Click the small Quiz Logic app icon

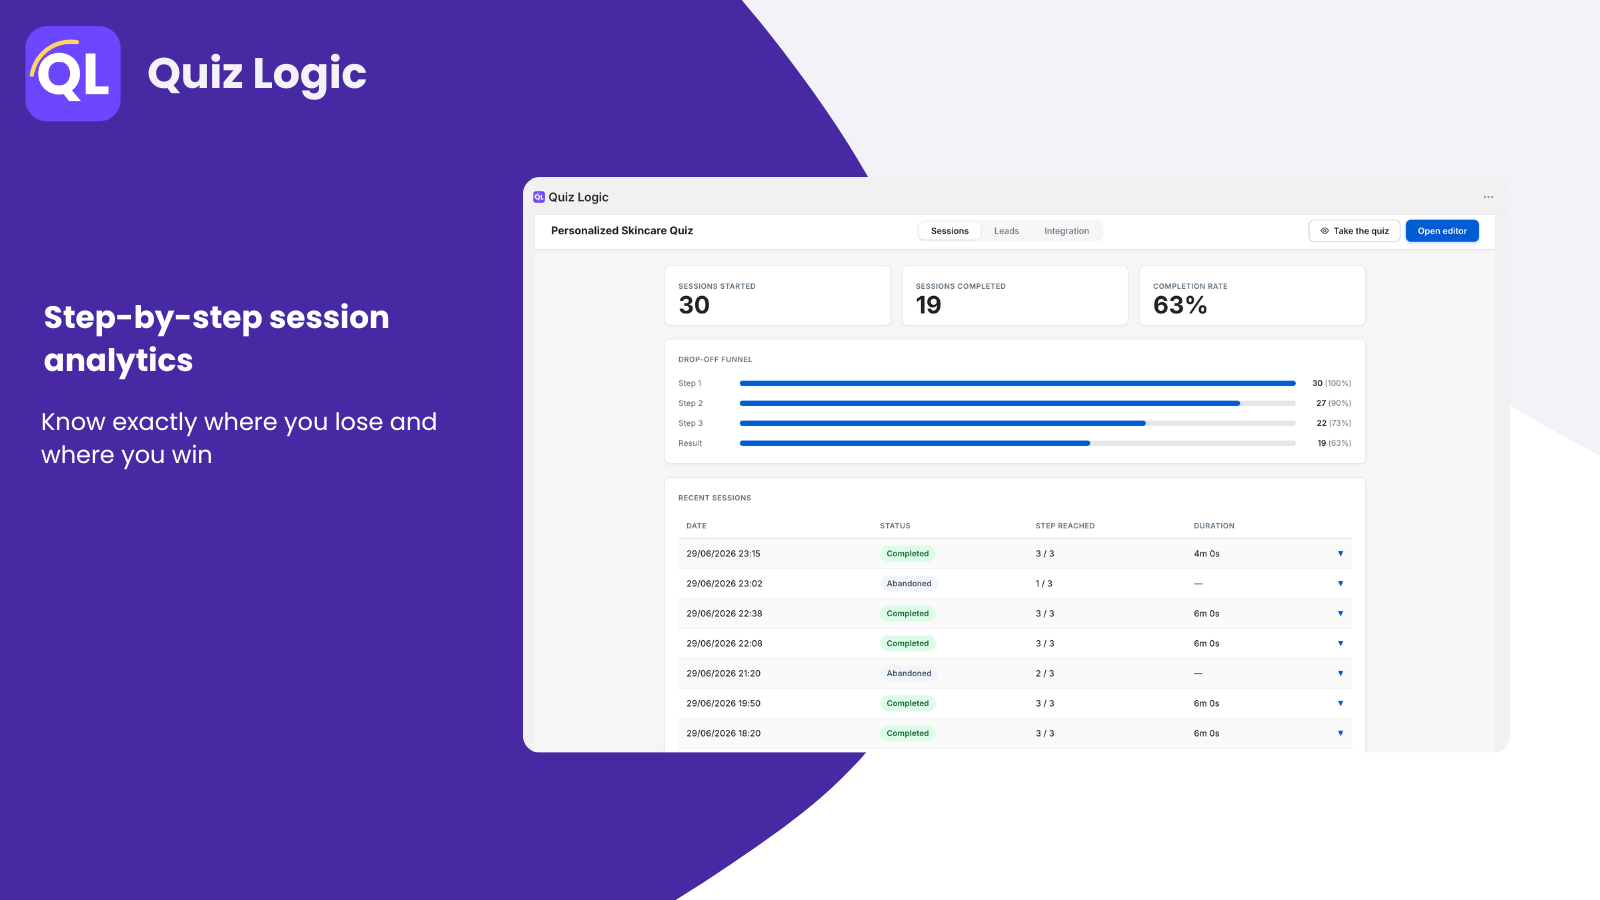click(539, 197)
